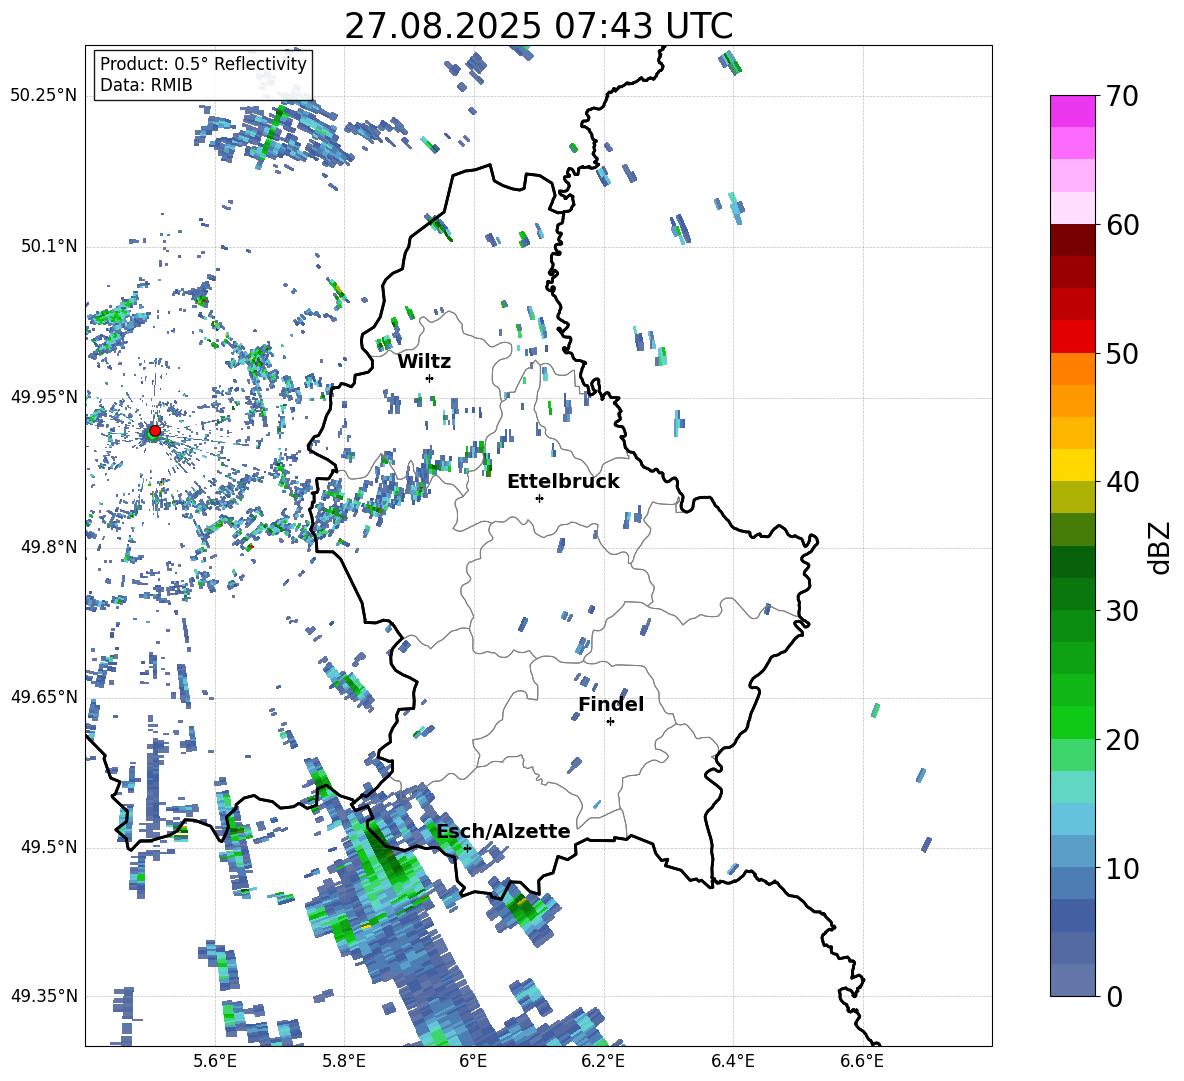Image resolution: width=1184 pixels, height=1081 pixels.
Task: Click the 5.6°E longitude label
Action: pos(214,1061)
